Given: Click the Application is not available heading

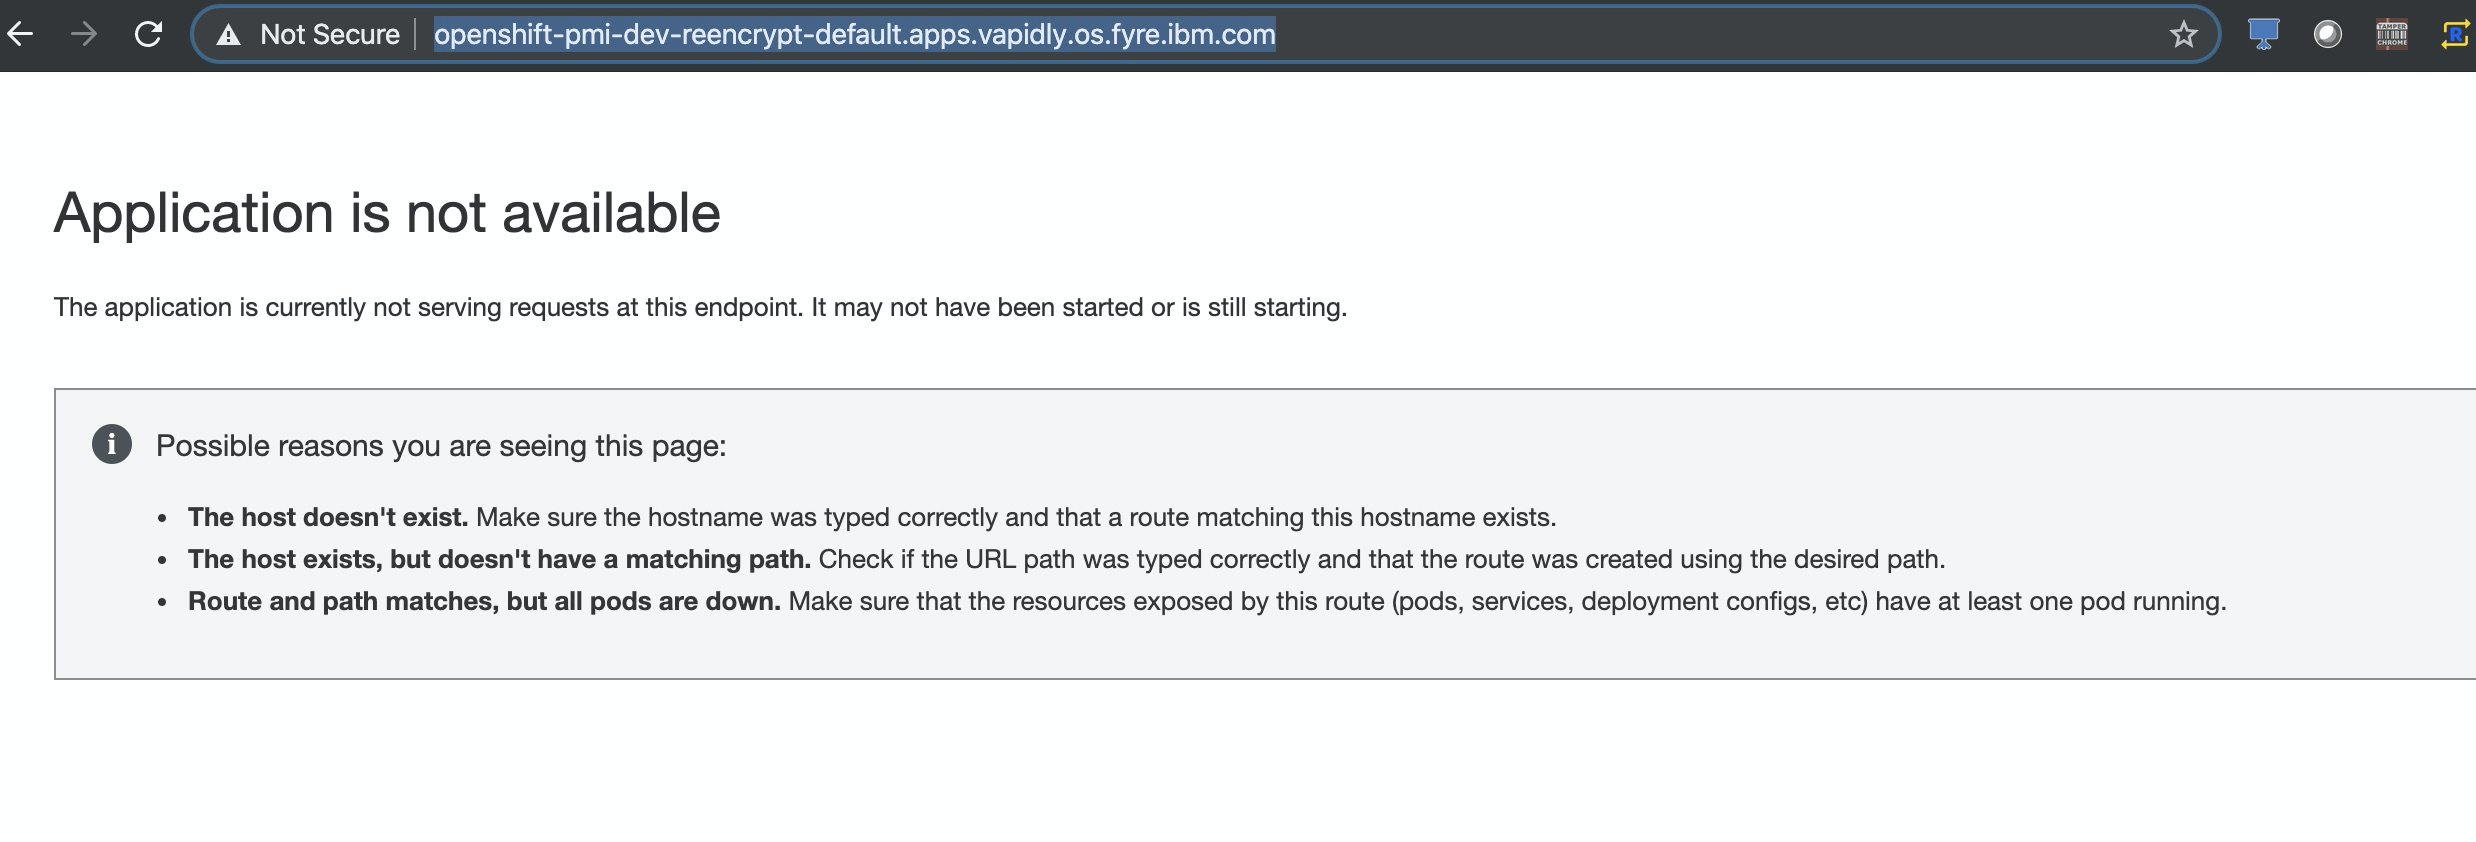Looking at the screenshot, I should (x=387, y=213).
